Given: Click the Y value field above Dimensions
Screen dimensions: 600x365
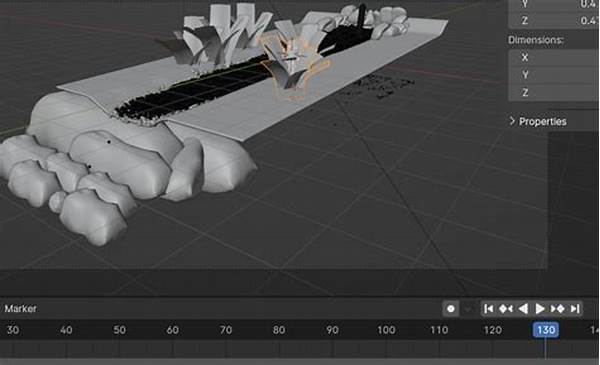Looking at the screenshot, I should click(x=554, y=4).
